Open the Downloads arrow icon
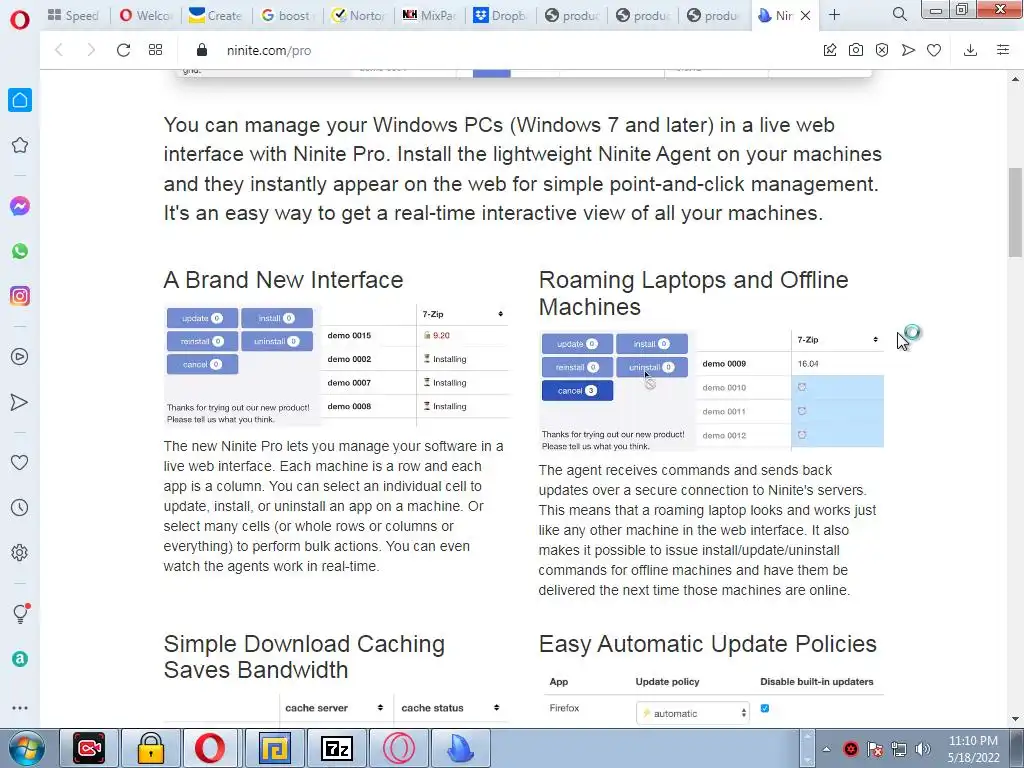This screenshot has height=768, width=1024. point(970,50)
